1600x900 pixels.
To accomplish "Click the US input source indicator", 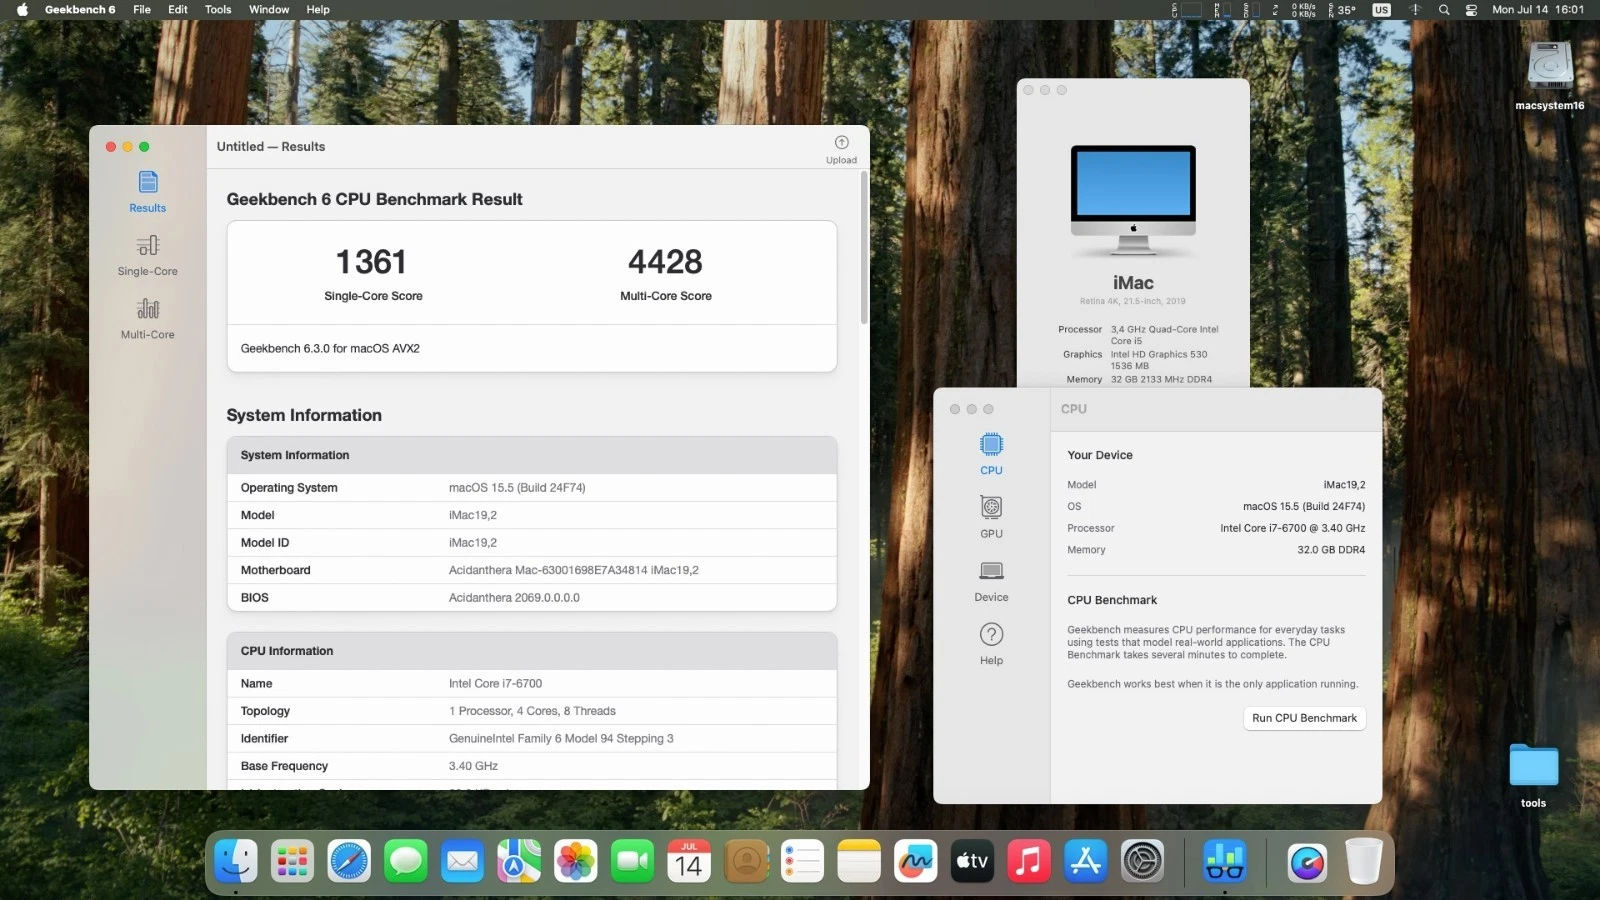I will [1381, 10].
